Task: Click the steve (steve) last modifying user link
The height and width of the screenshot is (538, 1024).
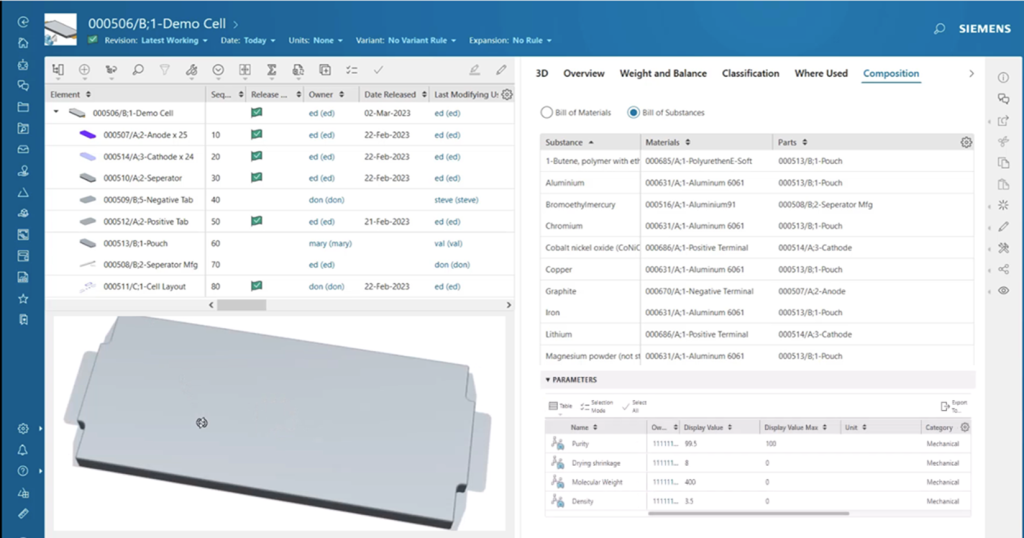Action: [455, 200]
